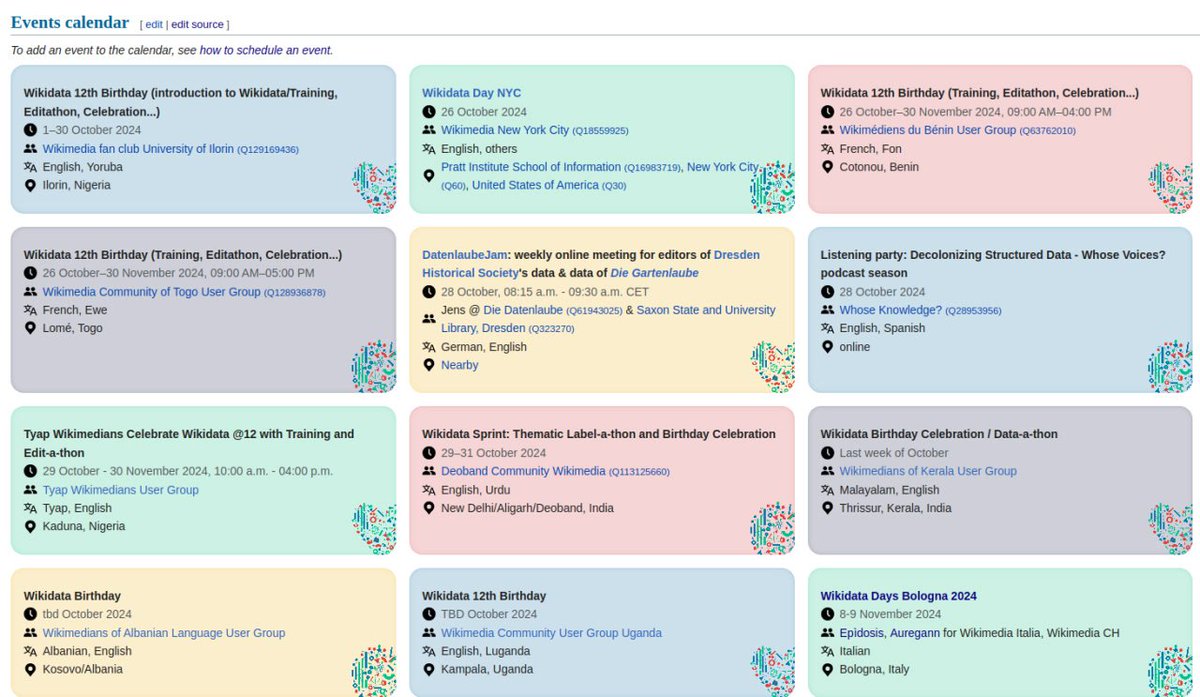Click the location pin icon beside Ilorin, Nigeria
The image size is (1200, 697).
pyautogui.click(x=30, y=185)
